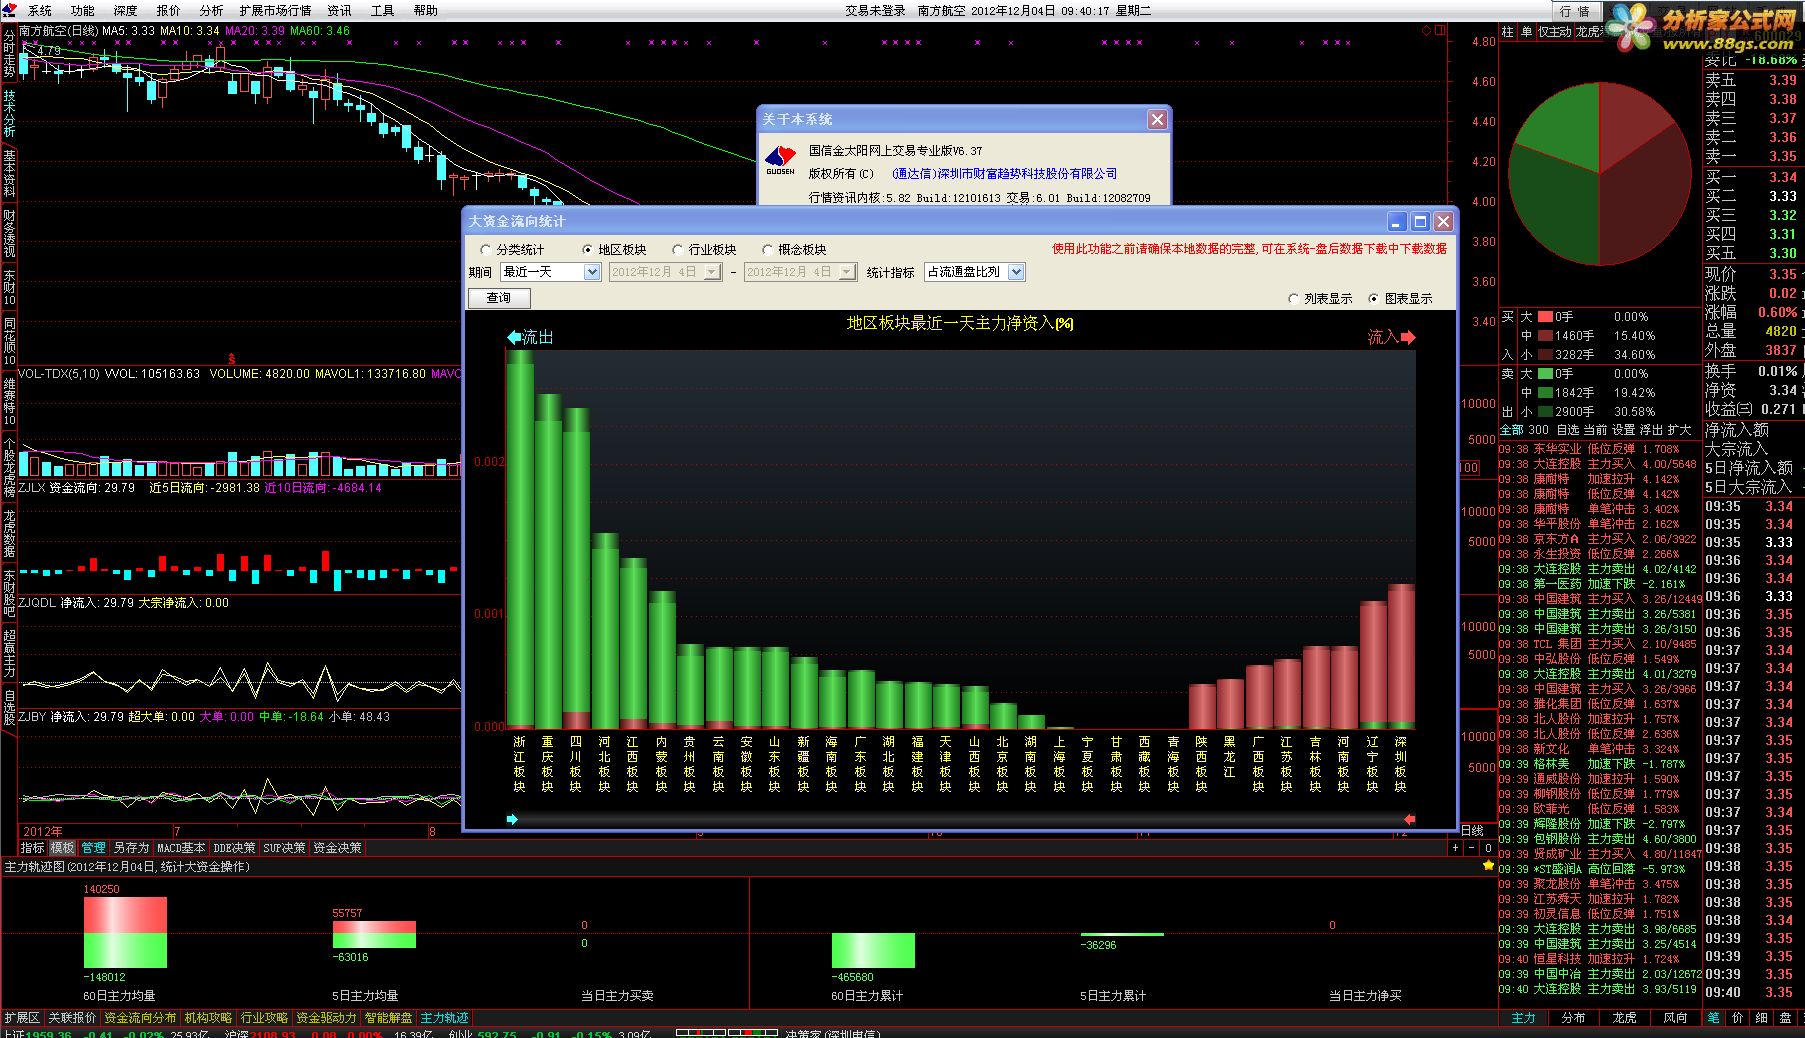Select the 风向 tab at bottom right

pos(1675,1017)
